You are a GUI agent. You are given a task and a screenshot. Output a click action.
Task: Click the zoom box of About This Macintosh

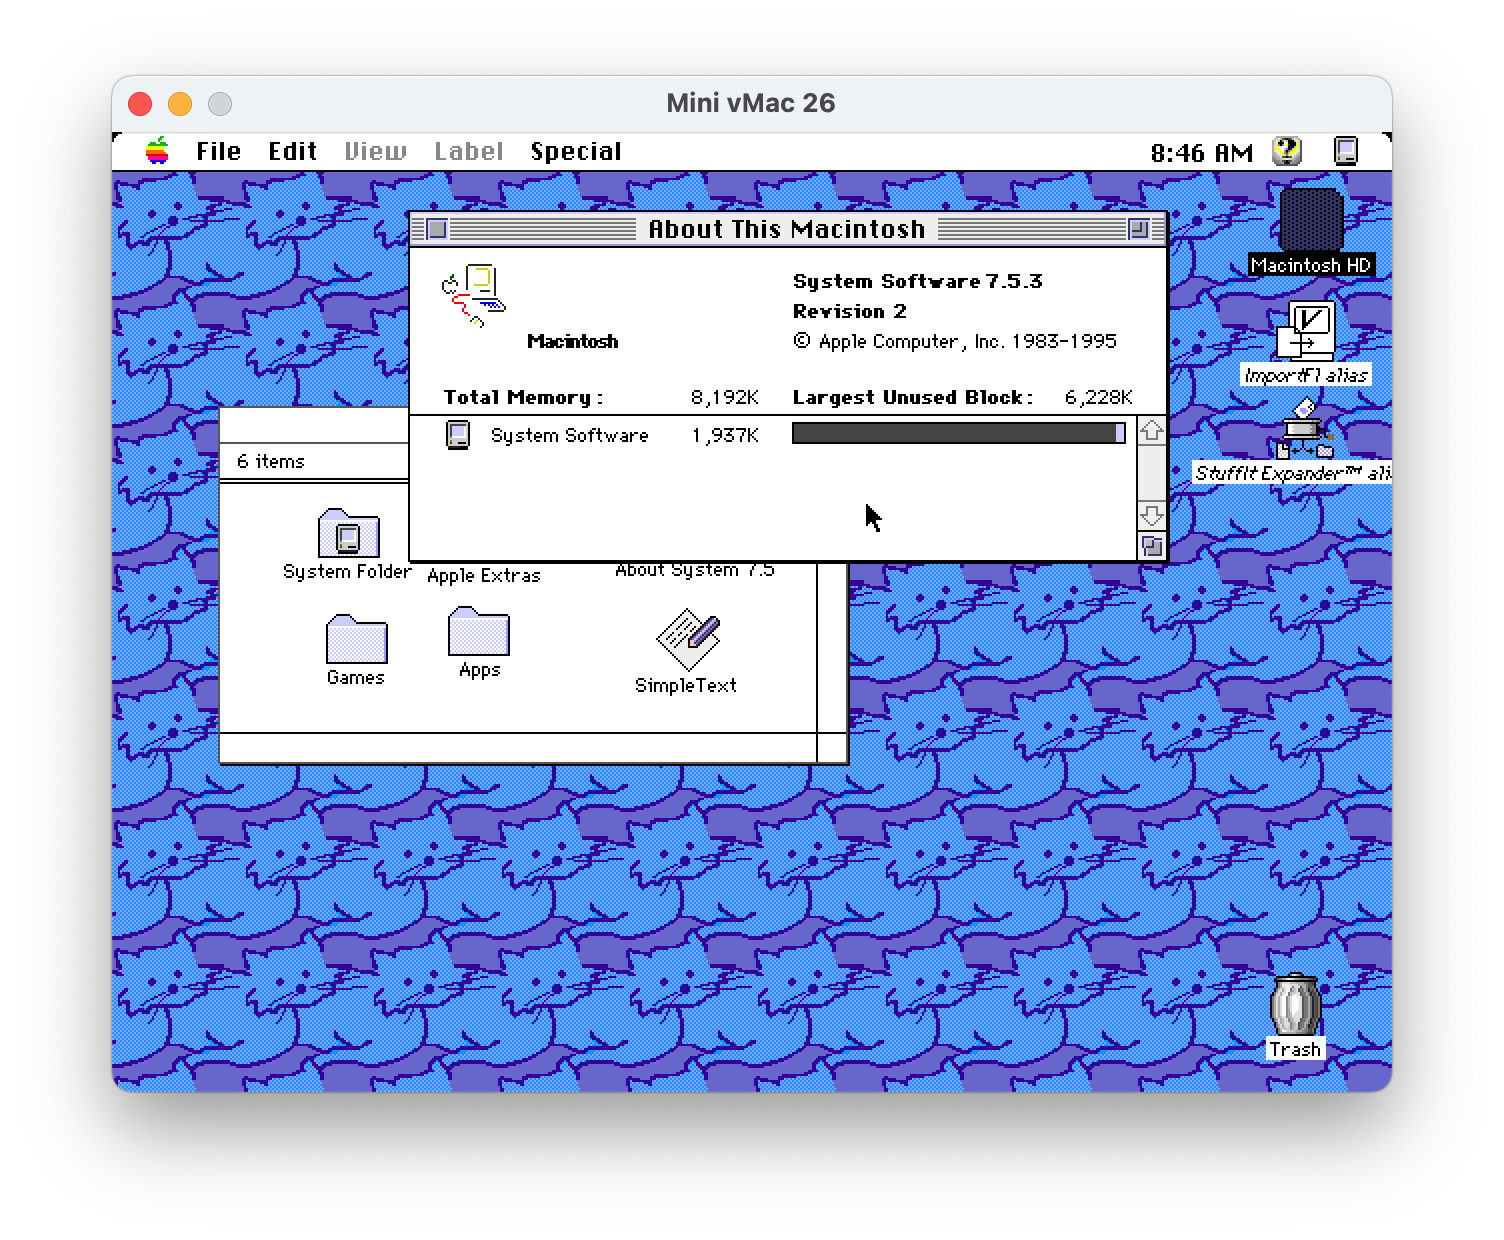pyautogui.click(x=1138, y=229)
